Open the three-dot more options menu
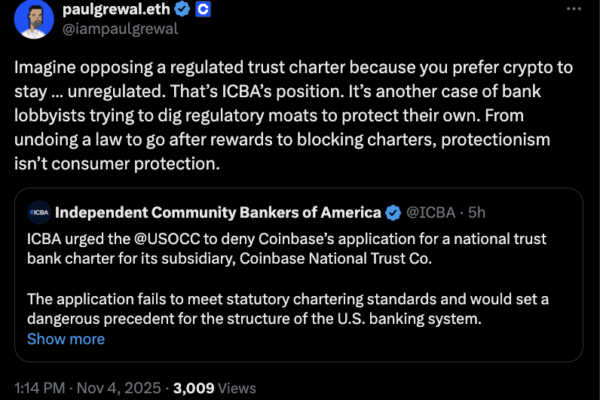Viewport: 600px width, 400px height. pos(571,11)
